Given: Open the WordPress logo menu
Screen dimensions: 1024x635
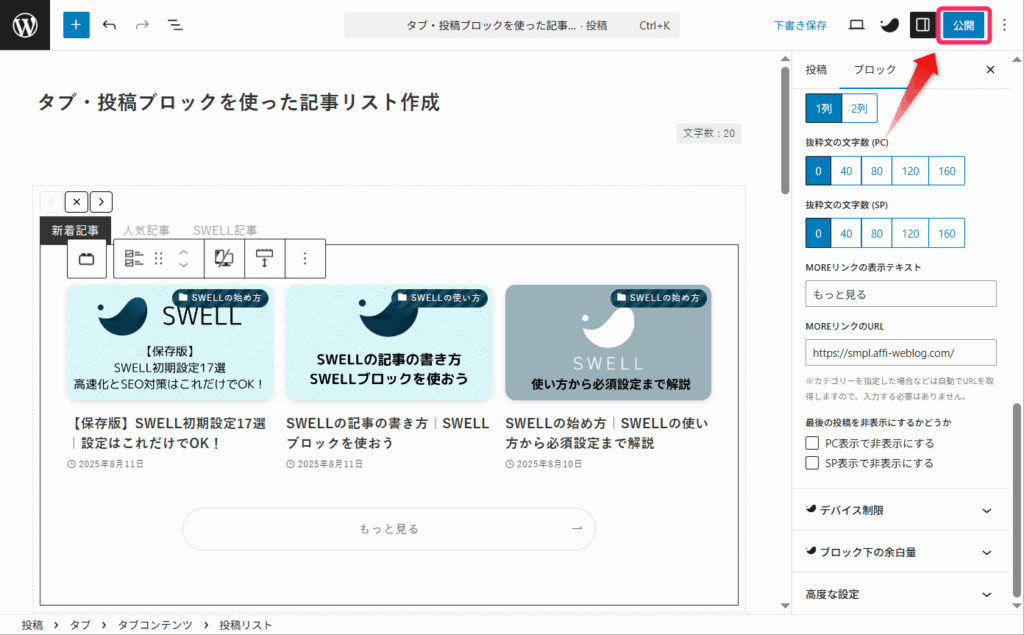Looking at the screenshot, I should coord(25,25).
